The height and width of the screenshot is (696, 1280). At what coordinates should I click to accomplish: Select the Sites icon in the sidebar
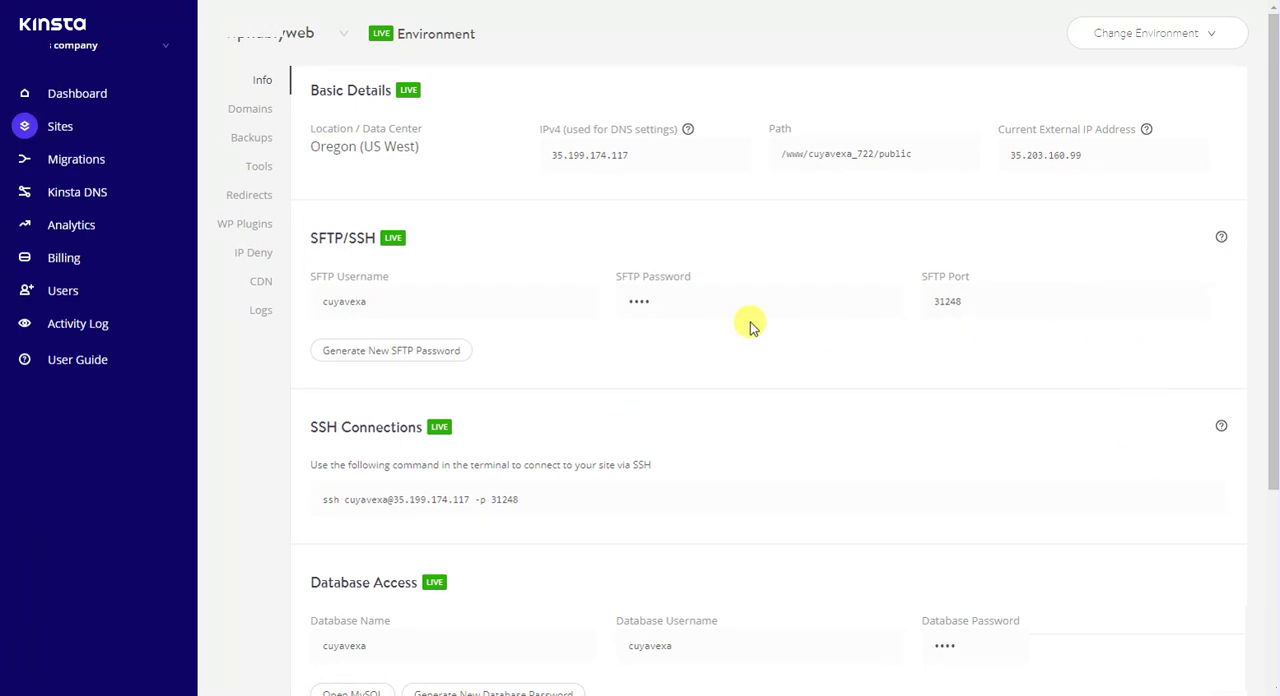tap(24, 126)
